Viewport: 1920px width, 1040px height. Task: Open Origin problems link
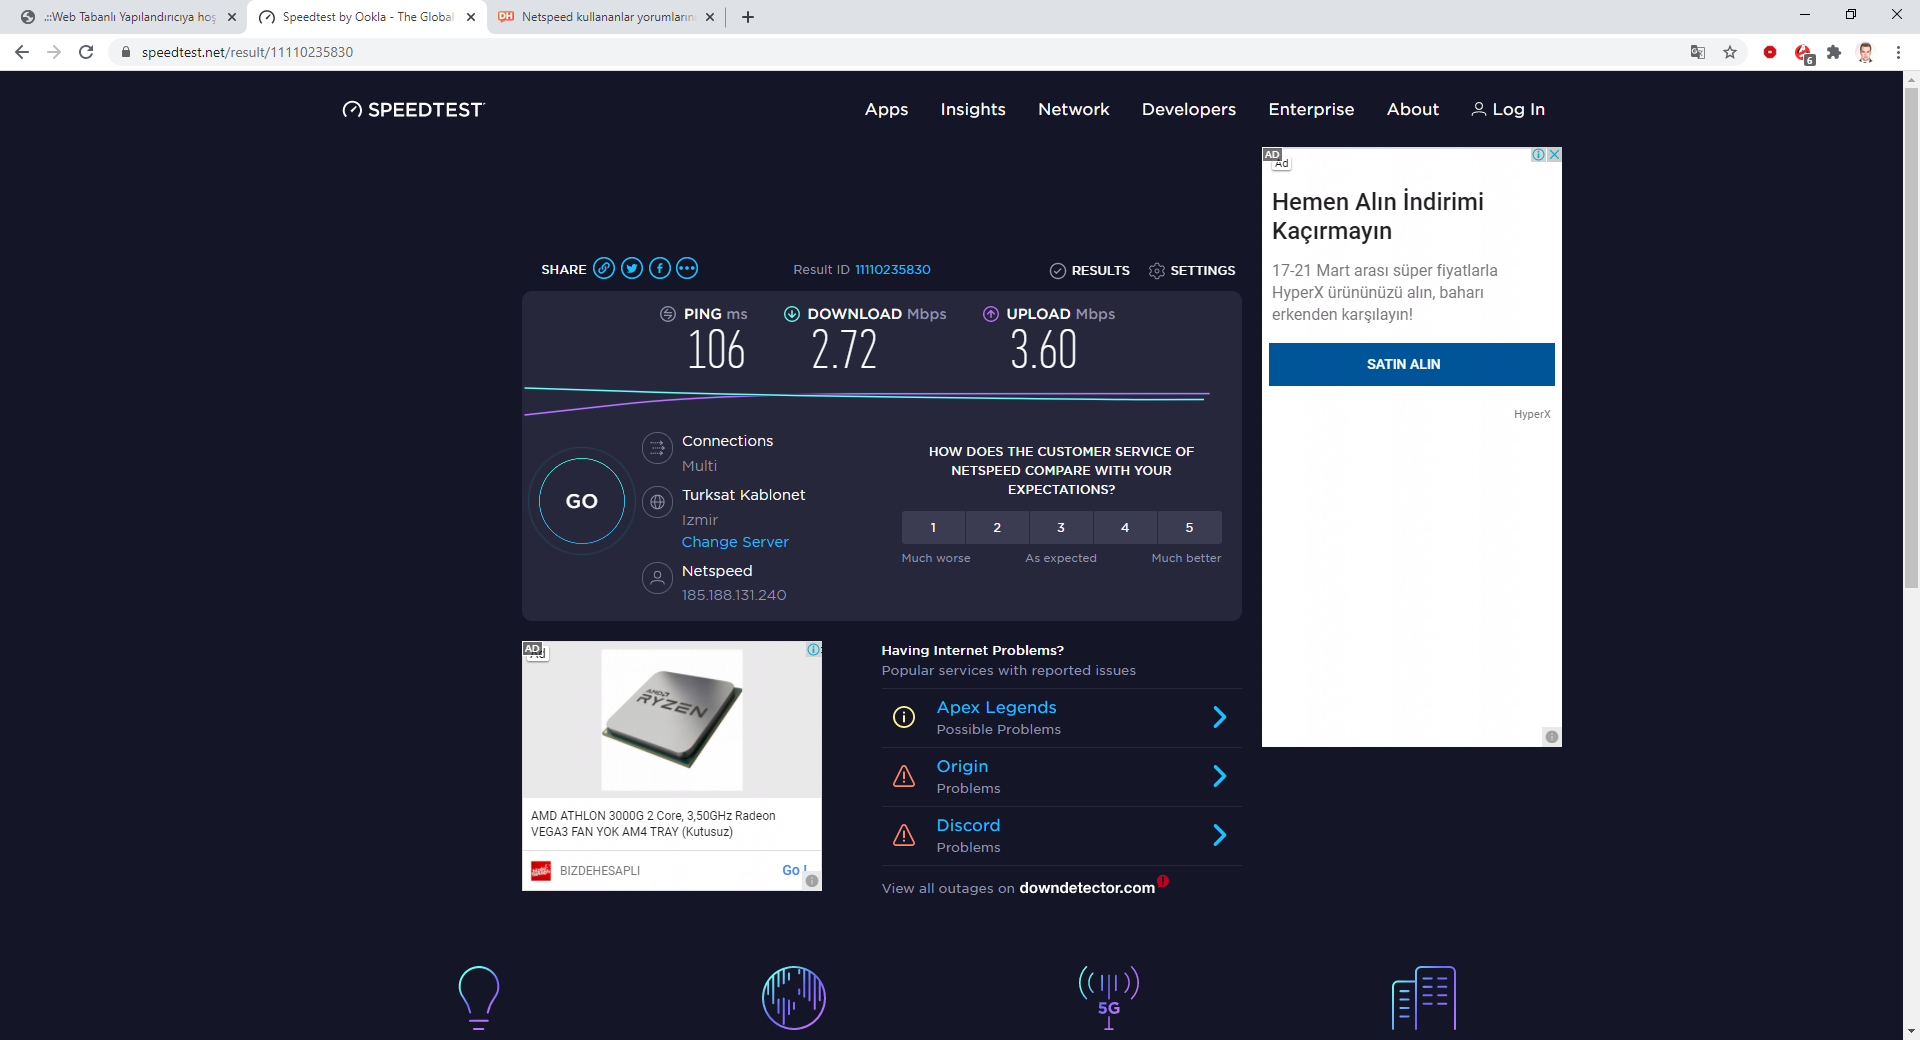(x=962, y=766)
